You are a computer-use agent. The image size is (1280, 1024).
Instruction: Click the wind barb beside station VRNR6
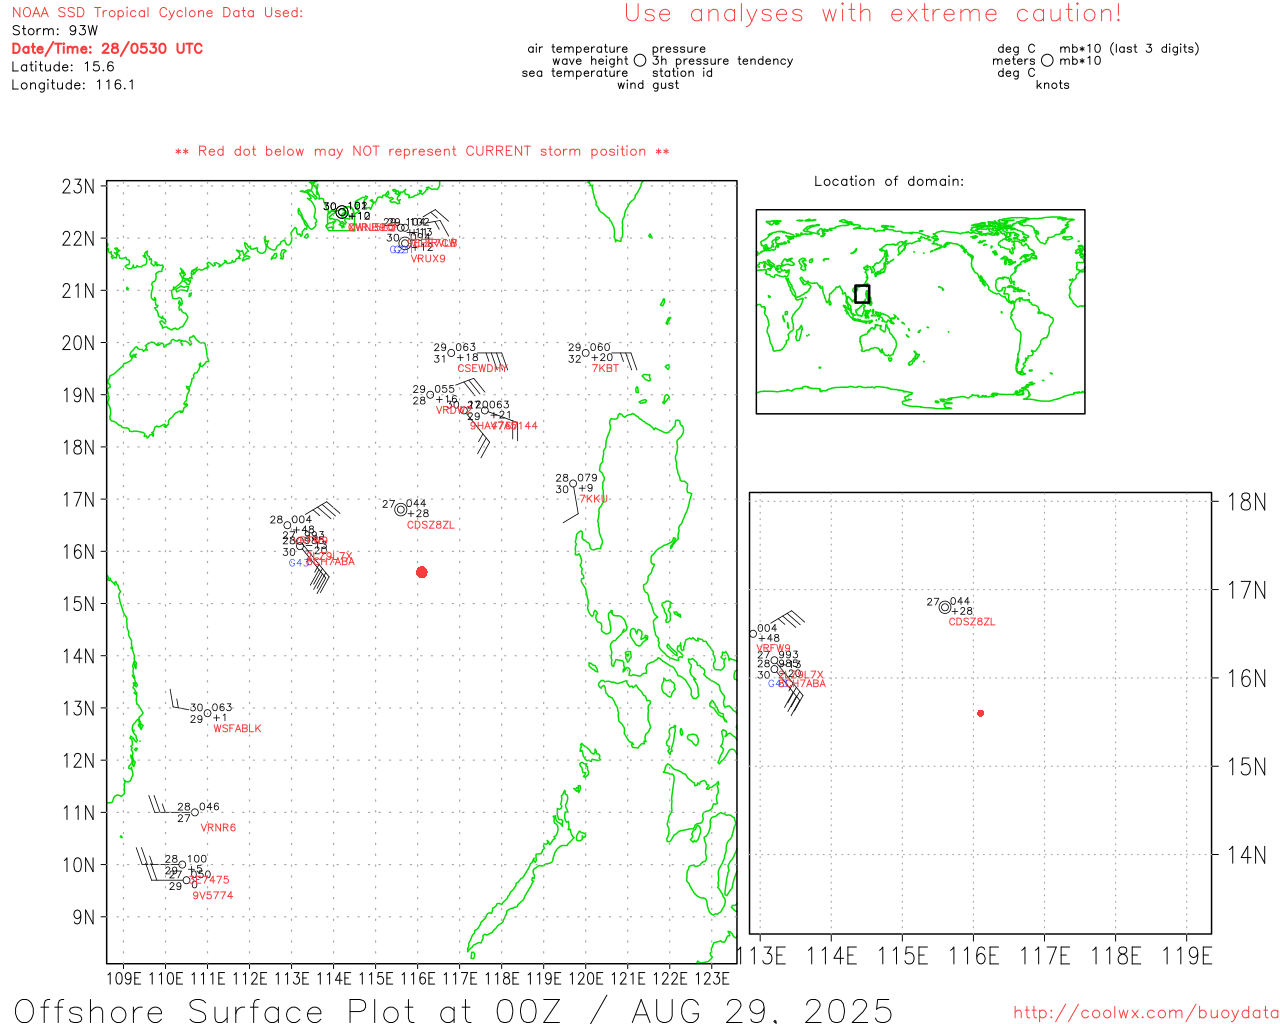(168, 806)
